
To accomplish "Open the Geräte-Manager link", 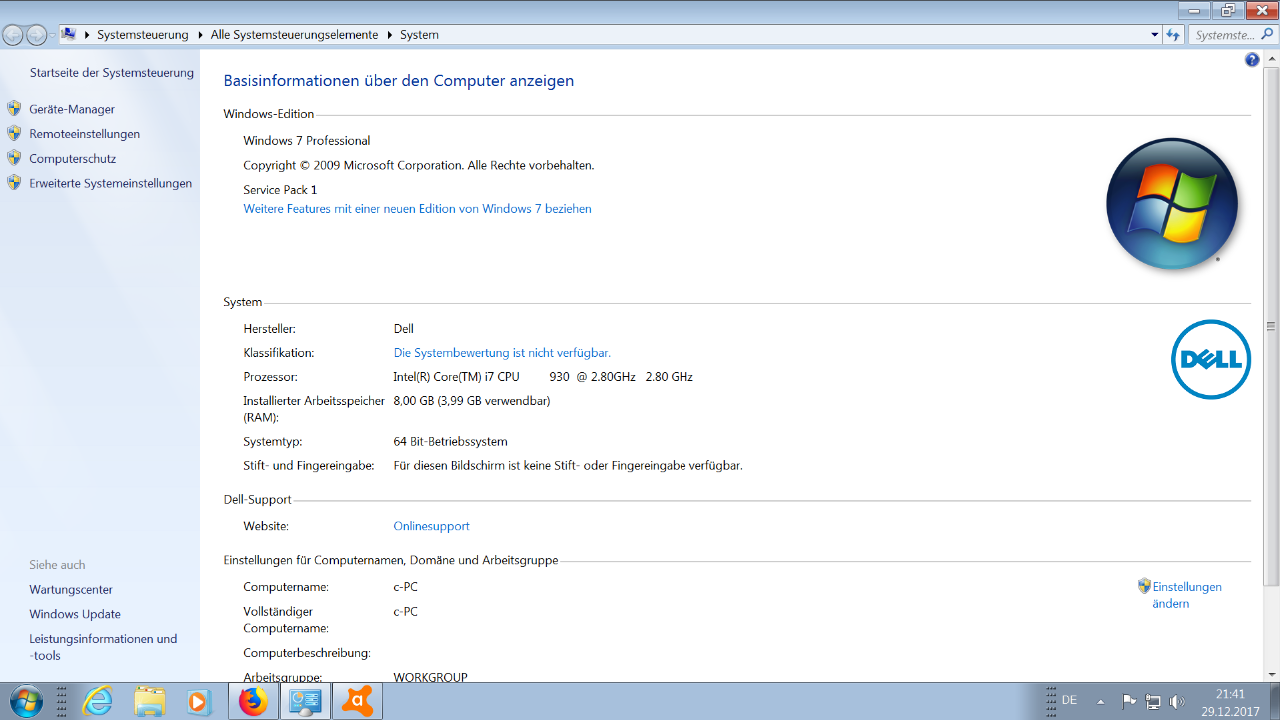I will click(72, 109).
